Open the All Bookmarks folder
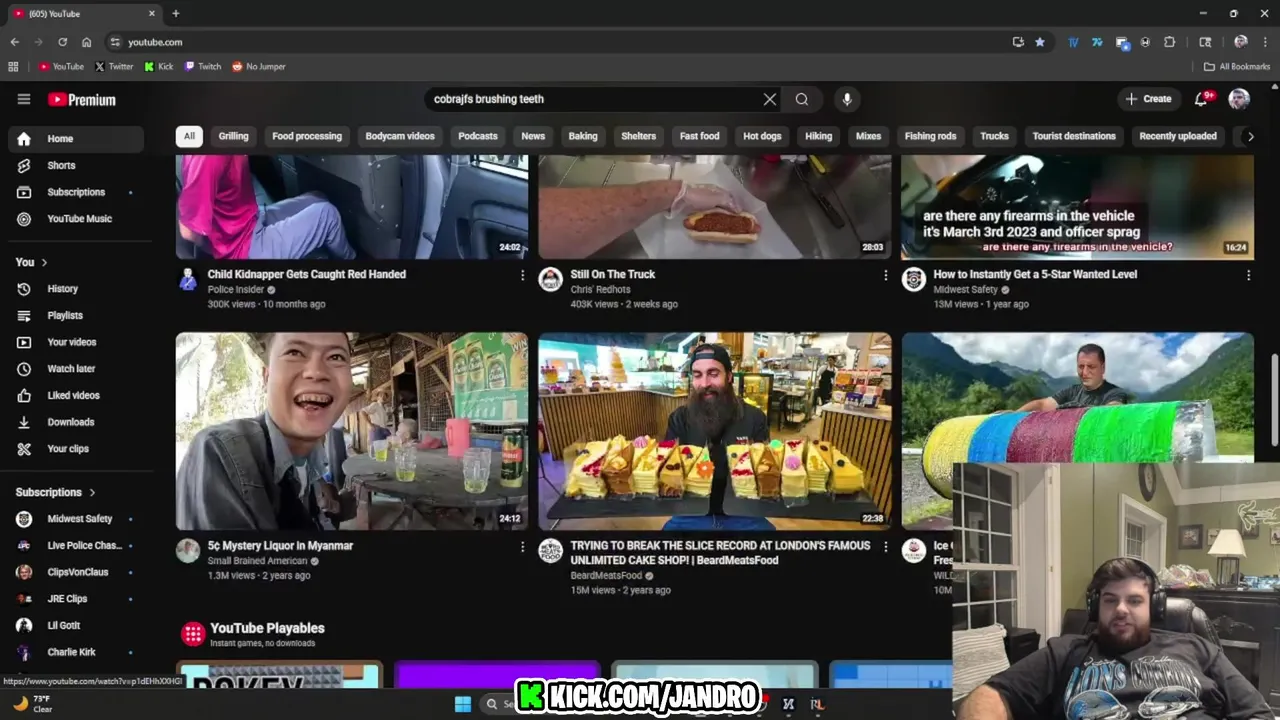 pyautogui.click(x=1237, y=67)
